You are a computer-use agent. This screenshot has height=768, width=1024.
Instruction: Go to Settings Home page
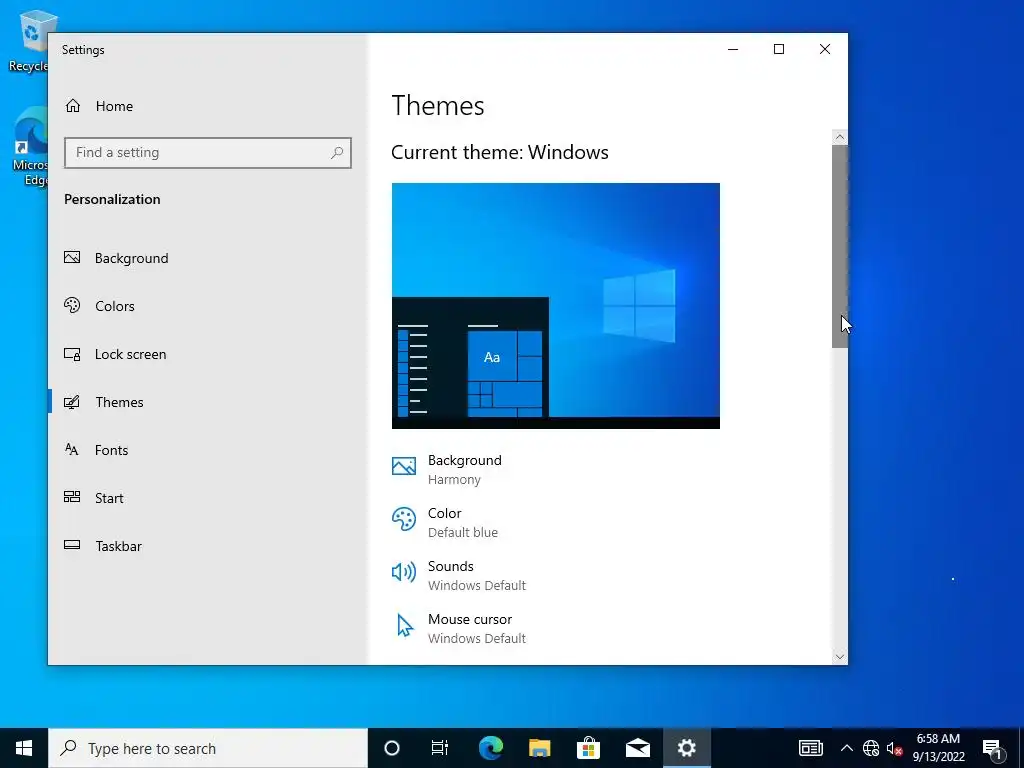pyautogui.click(x=99, y=106)
